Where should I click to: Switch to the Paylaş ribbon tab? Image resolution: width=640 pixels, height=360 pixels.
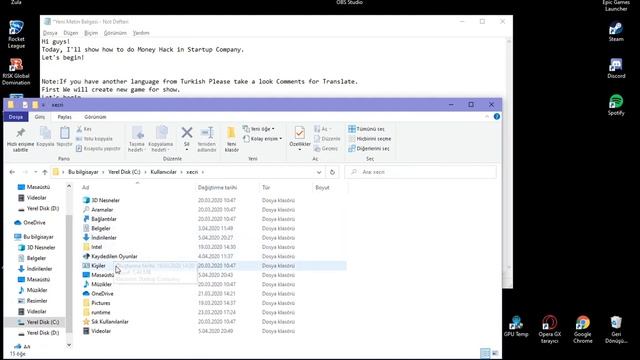64,117
